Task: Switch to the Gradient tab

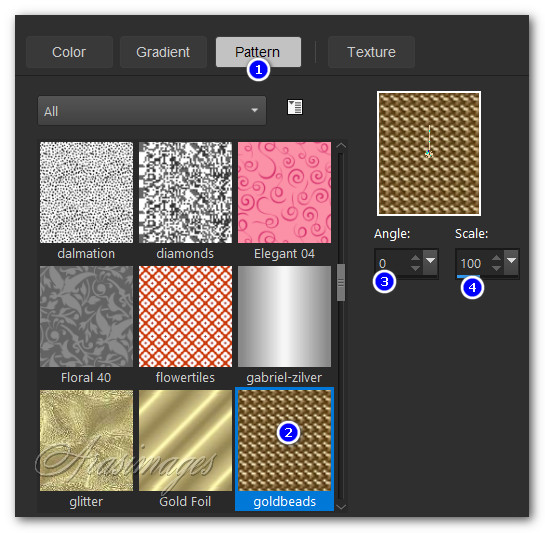Action: (x=163, y=52)
